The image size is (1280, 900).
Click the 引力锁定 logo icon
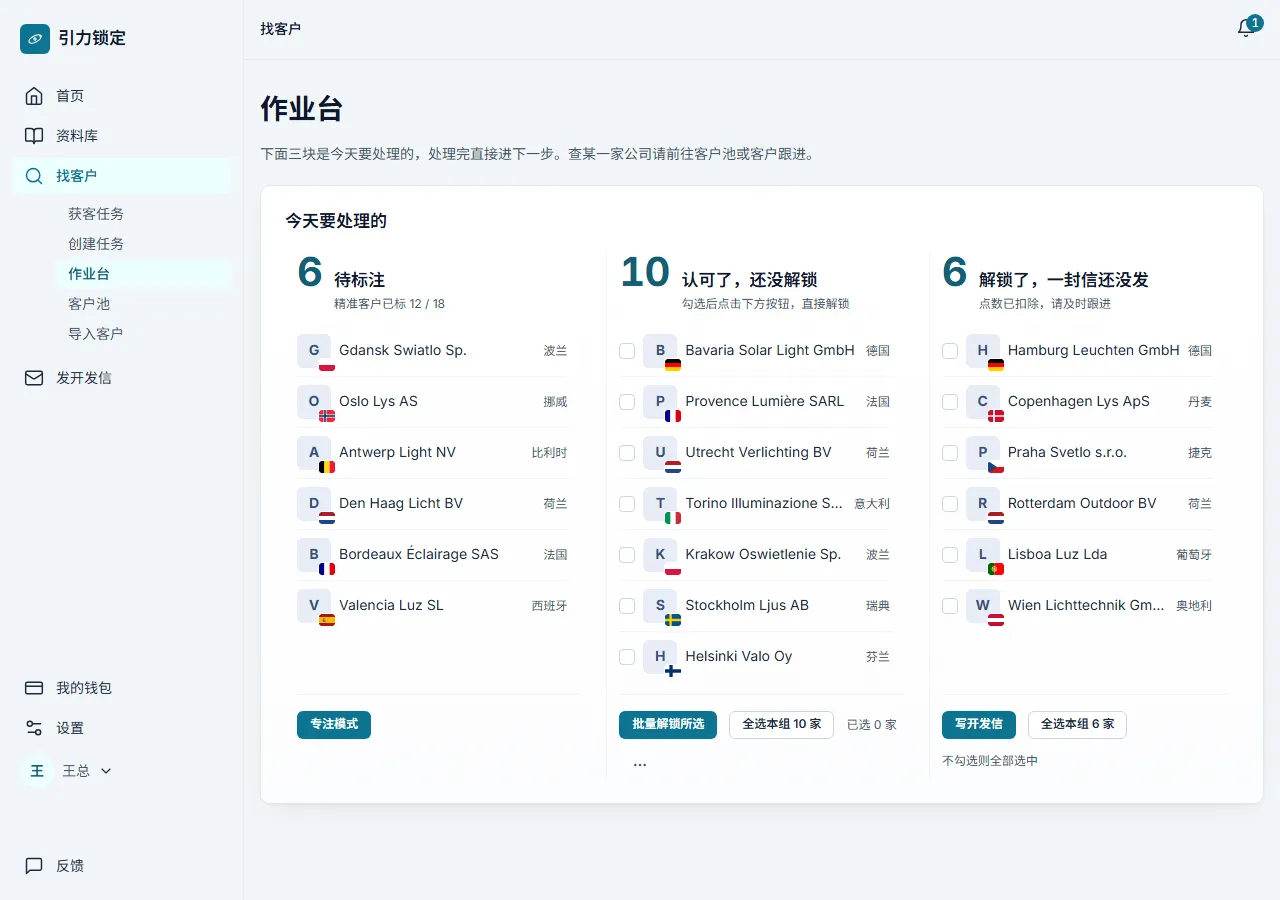point(35,39)
